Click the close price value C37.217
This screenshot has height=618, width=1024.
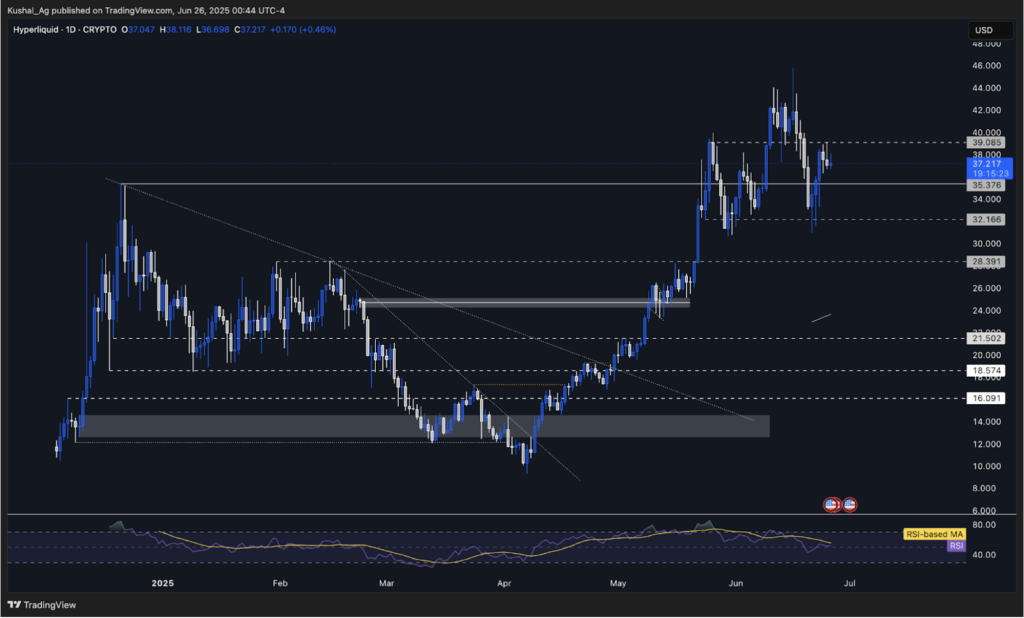click(250, 29)
